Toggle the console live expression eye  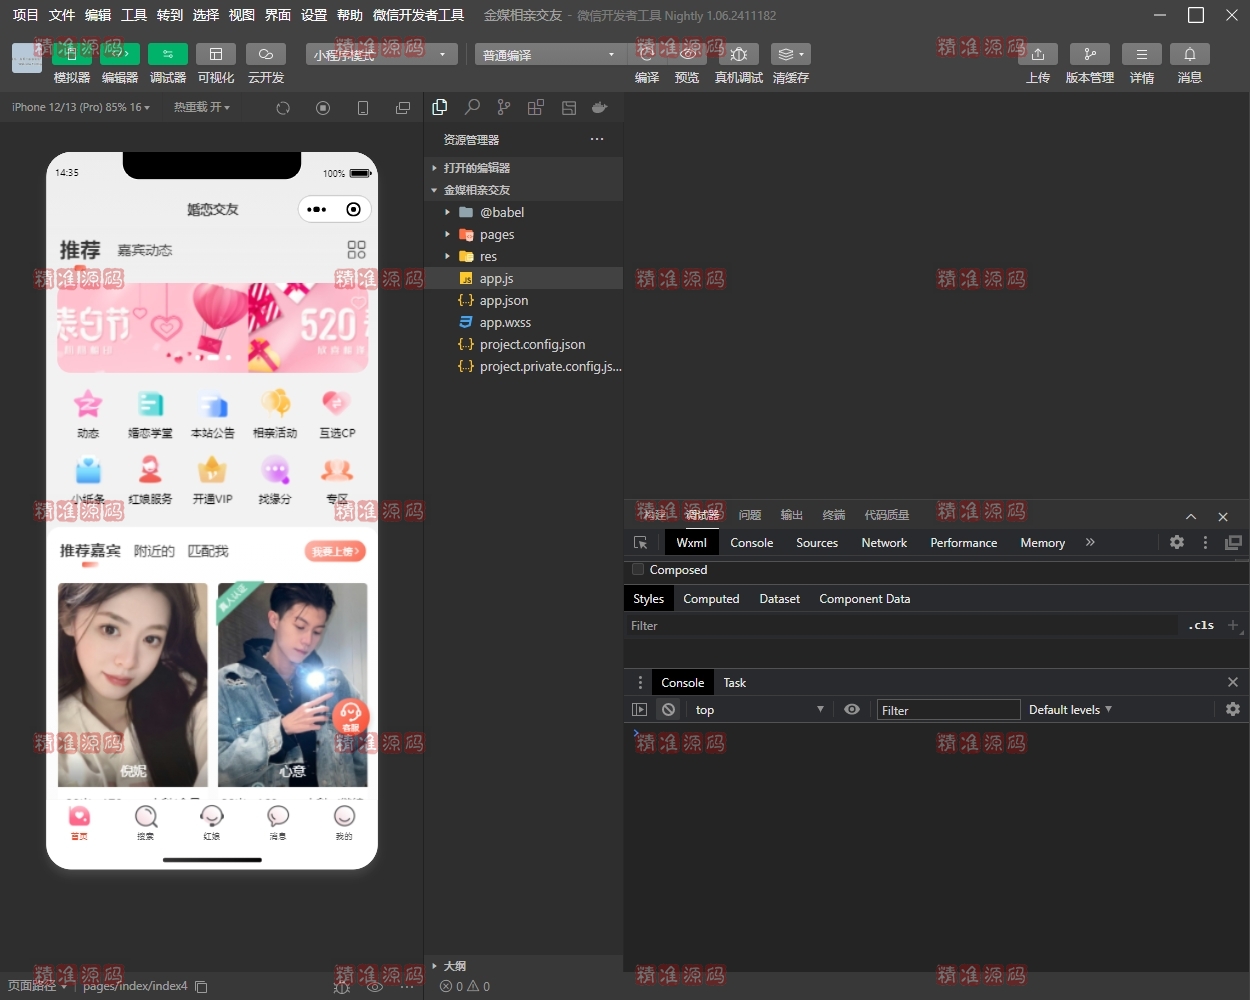point(852,709)
